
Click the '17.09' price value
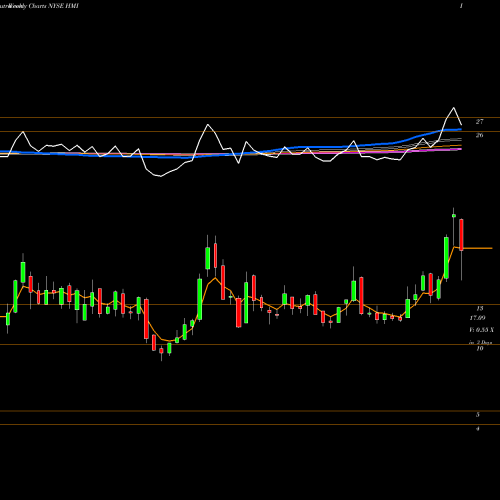pyautogui.click(x=477, y=318)
